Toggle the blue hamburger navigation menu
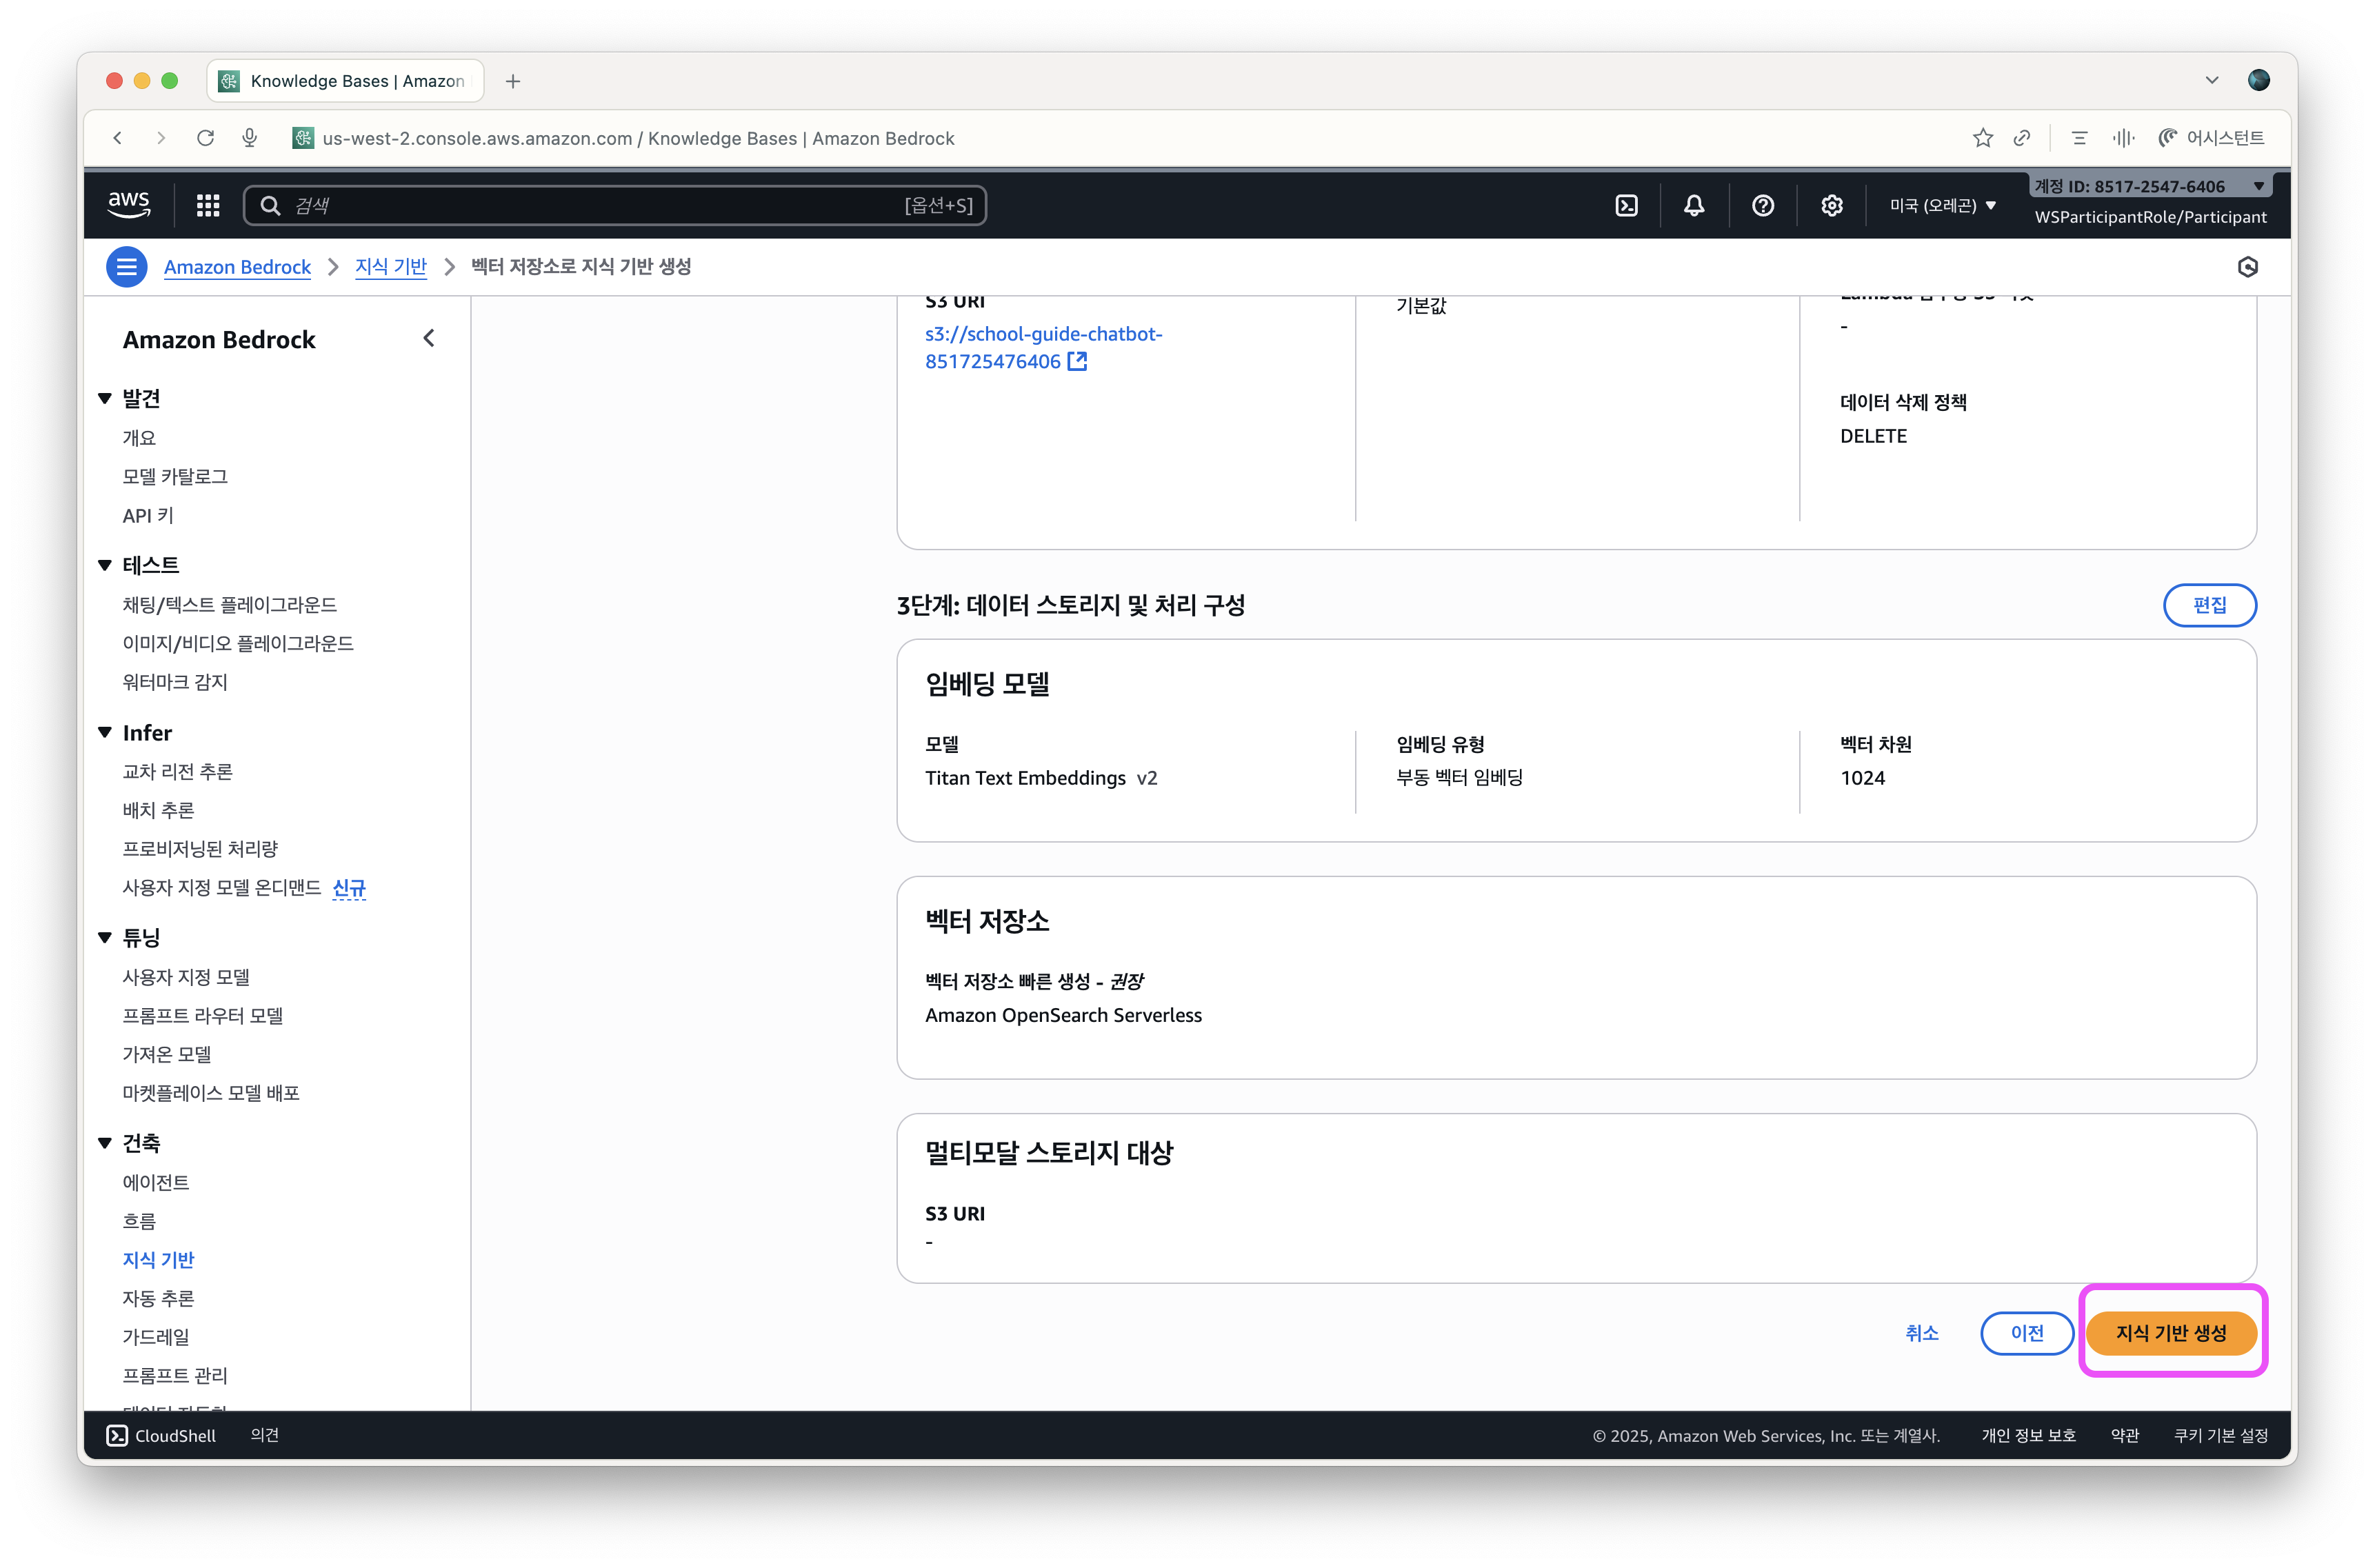 click(126, 267)
